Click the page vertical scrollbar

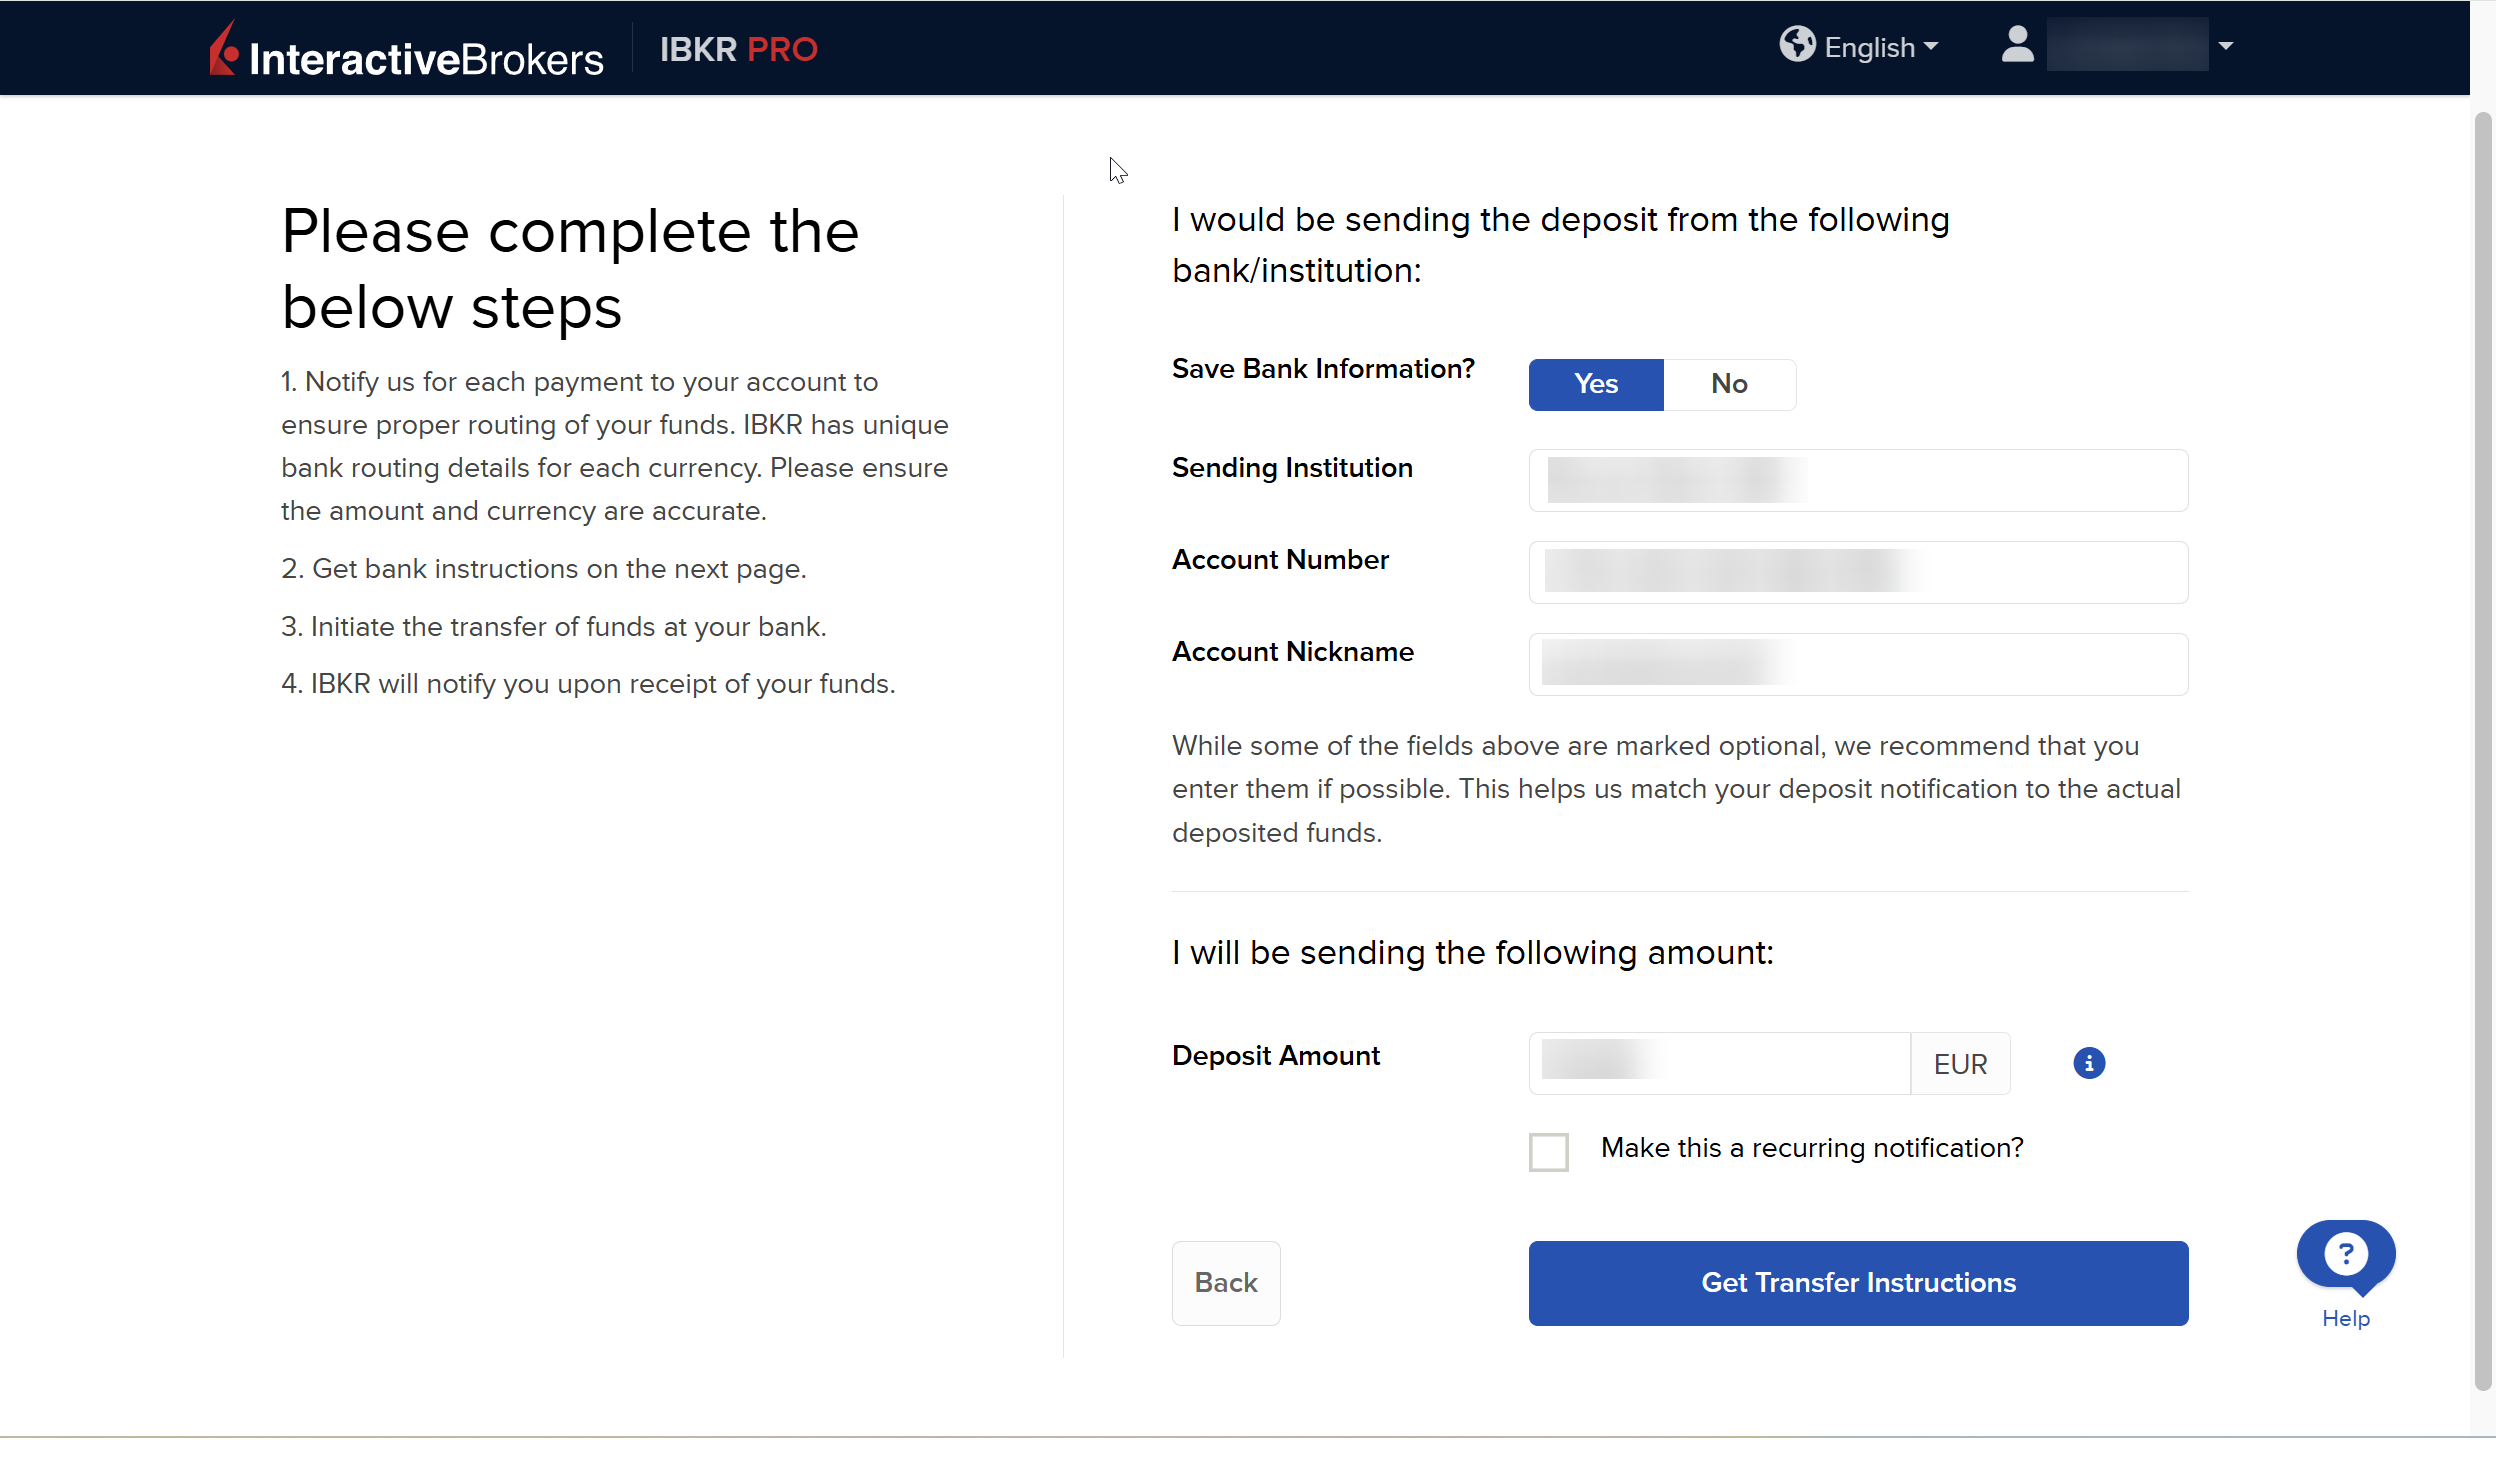(x=2482, y=750)
